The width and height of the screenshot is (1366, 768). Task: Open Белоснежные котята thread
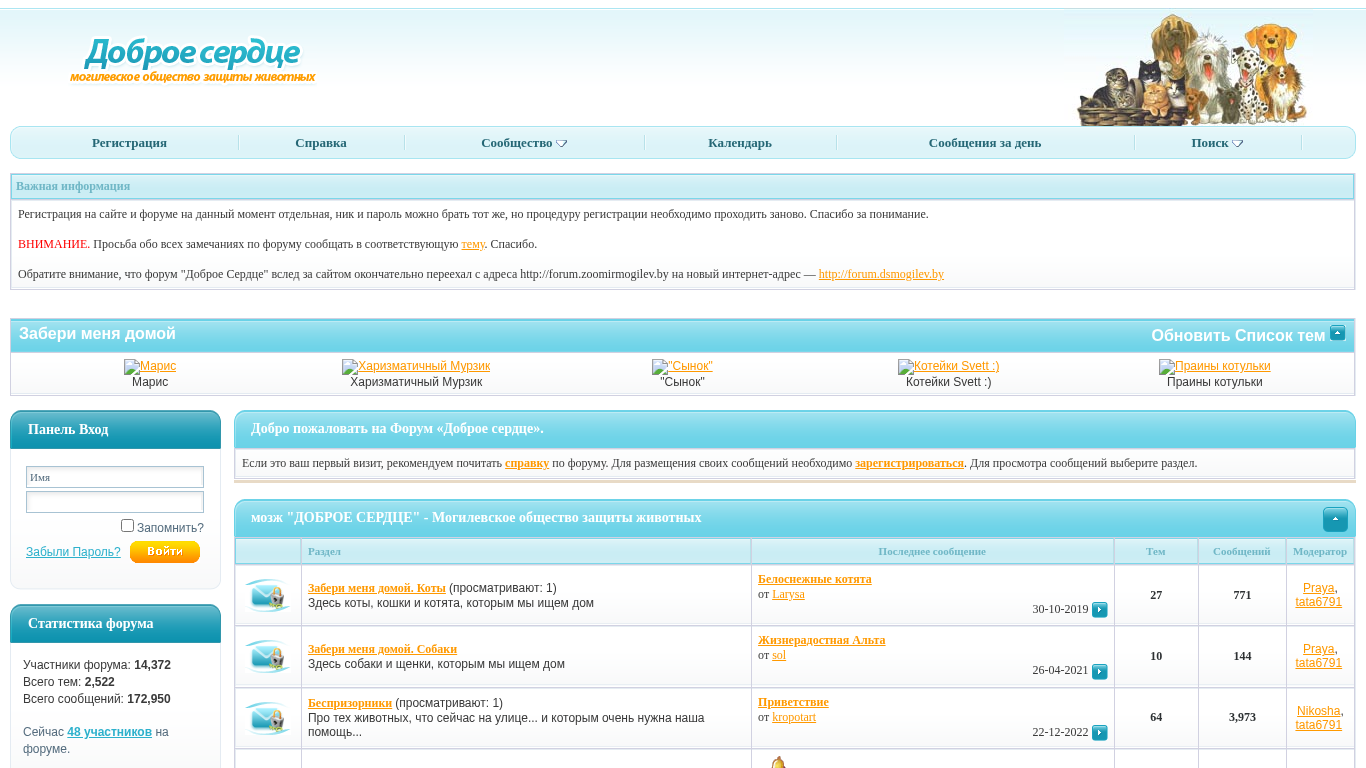pyautogui.click(x=815, y=579)
